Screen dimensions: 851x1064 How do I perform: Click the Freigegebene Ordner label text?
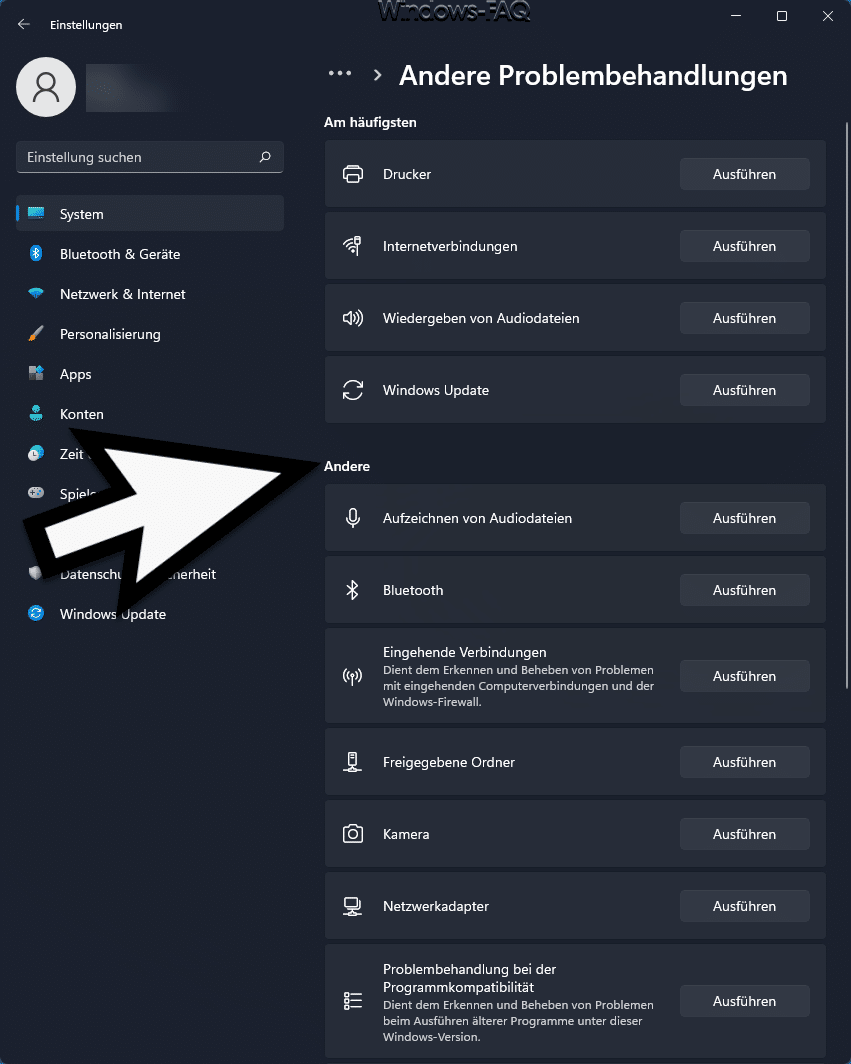[x=449, y=763]
